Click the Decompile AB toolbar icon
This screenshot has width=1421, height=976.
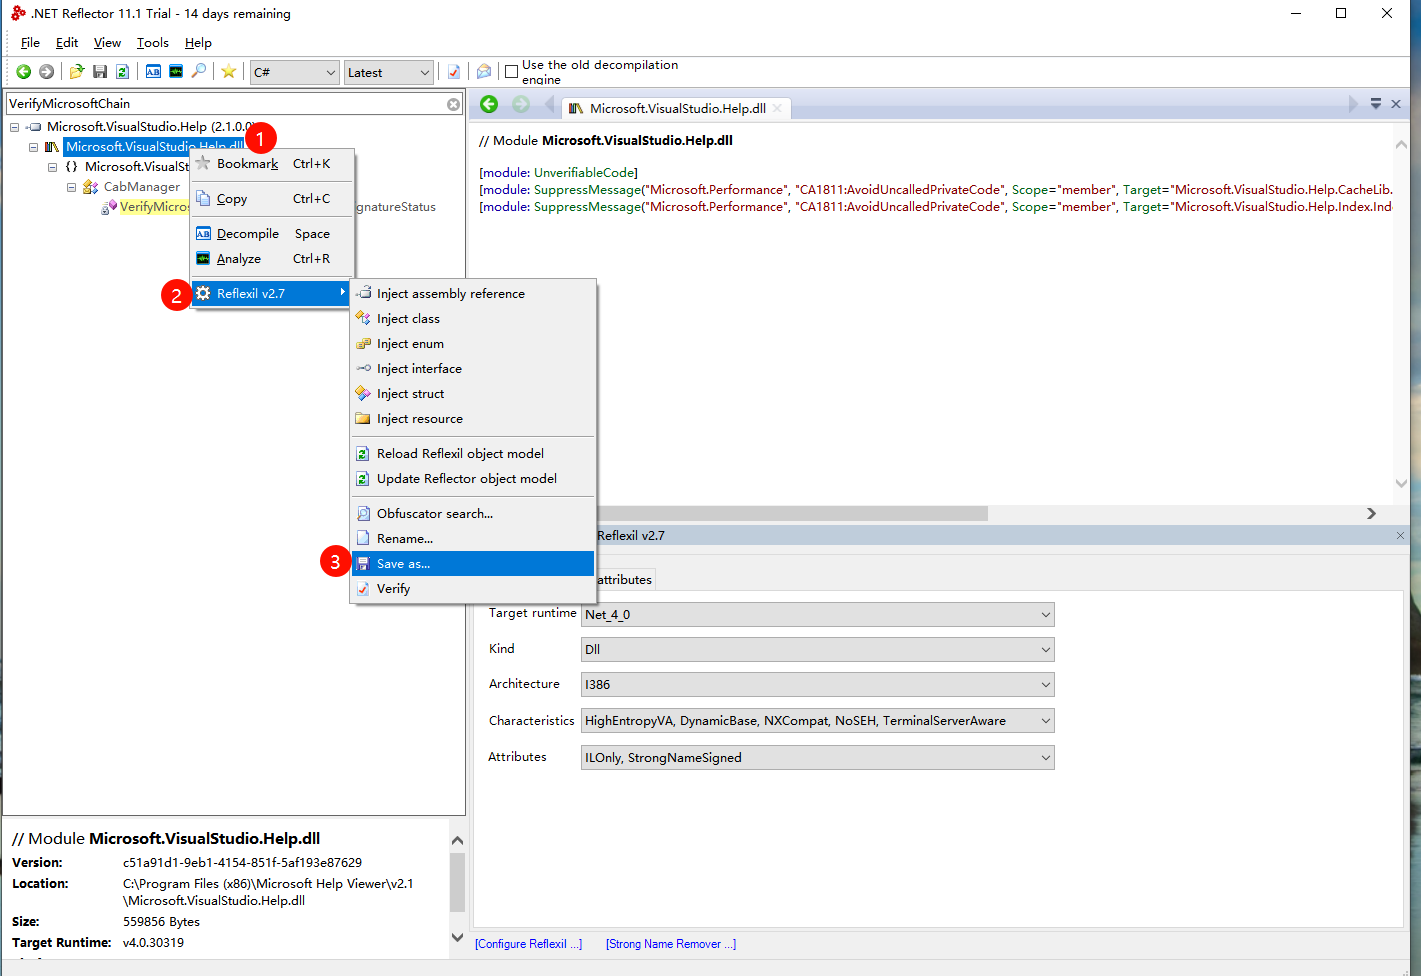153,72
